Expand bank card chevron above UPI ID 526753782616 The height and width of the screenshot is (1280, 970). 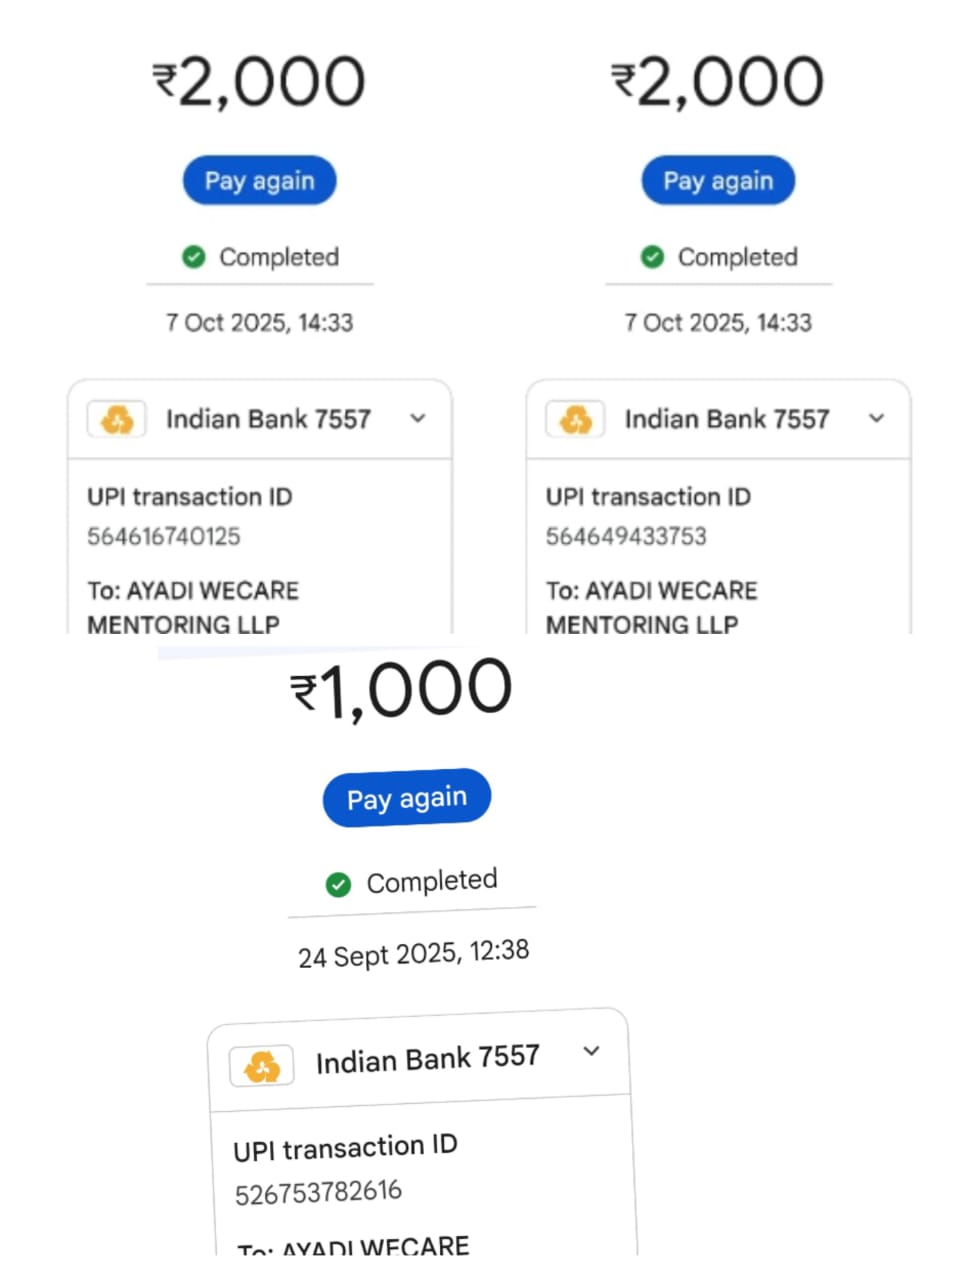point(592,1051)
